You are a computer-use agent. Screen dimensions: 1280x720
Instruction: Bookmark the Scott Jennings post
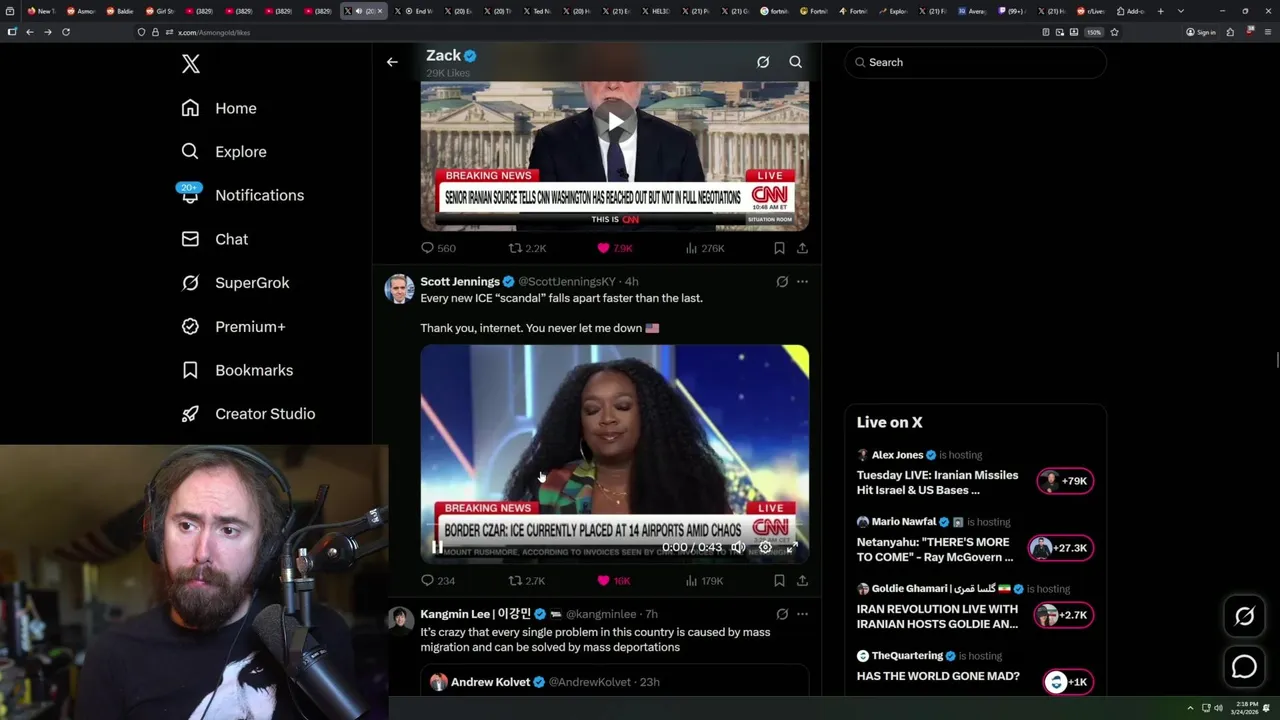[779, 580]
